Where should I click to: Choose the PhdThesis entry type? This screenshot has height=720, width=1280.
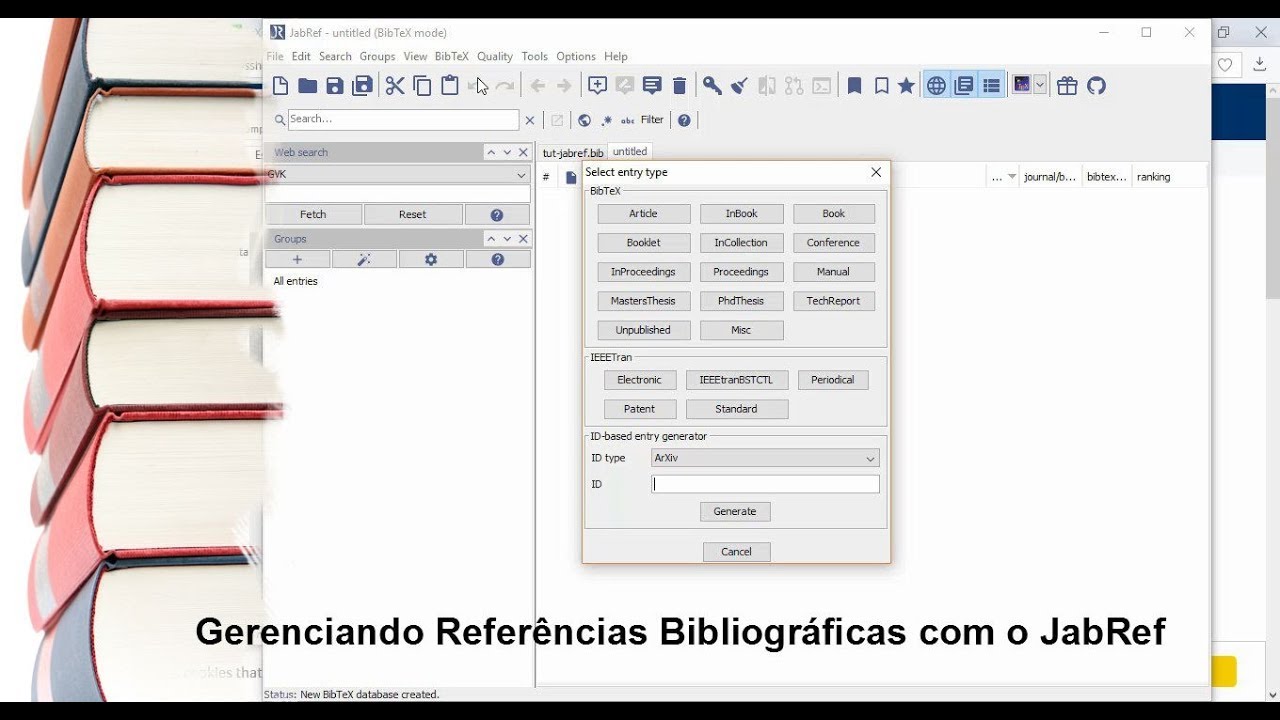click(741, 301)
